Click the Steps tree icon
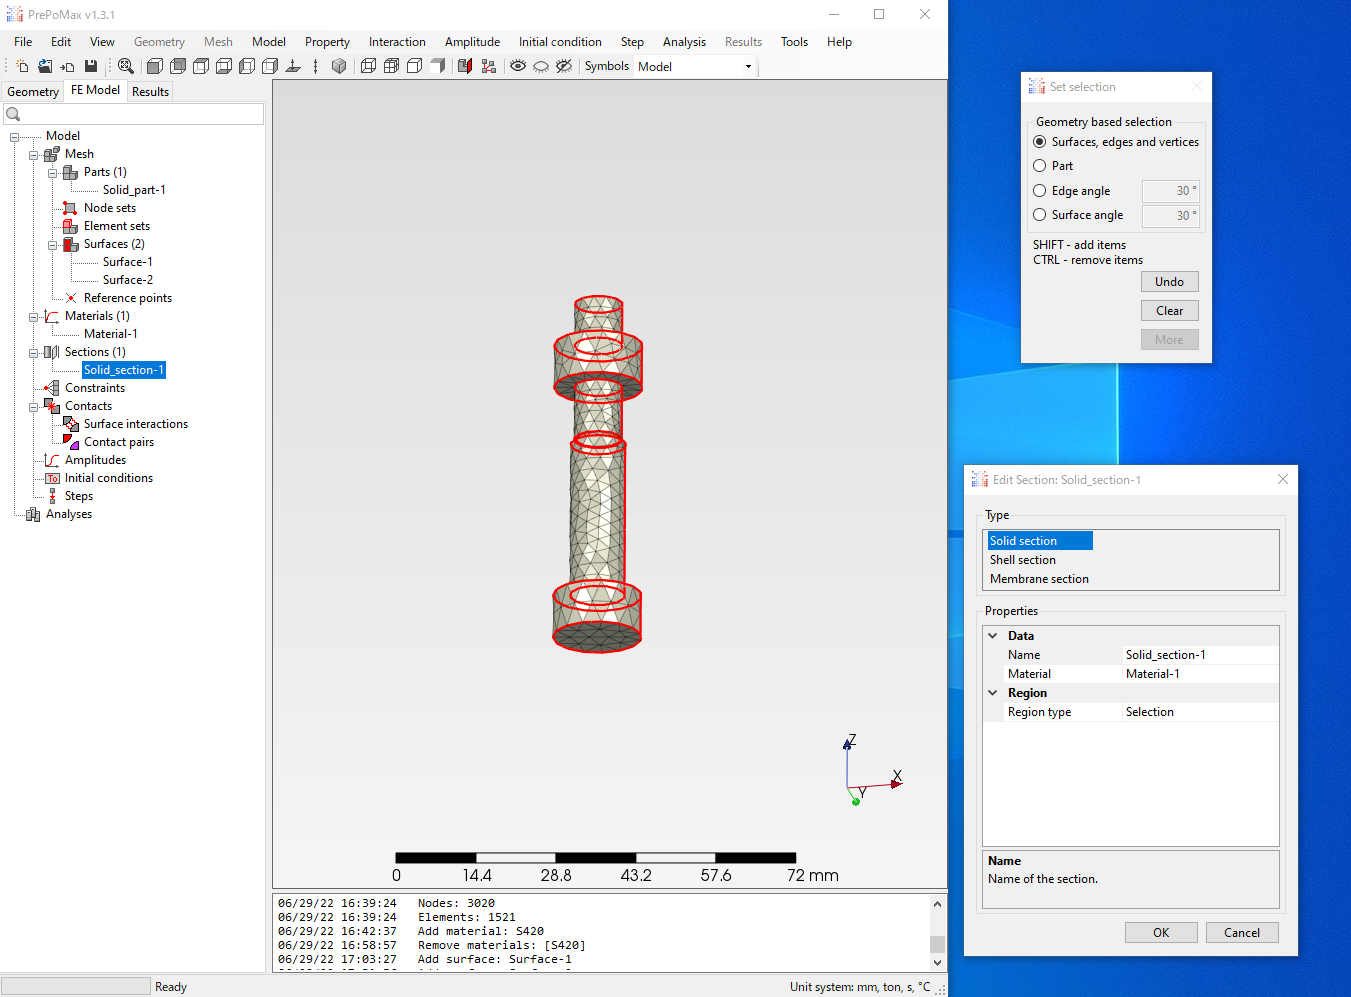 tap(52, 496)
